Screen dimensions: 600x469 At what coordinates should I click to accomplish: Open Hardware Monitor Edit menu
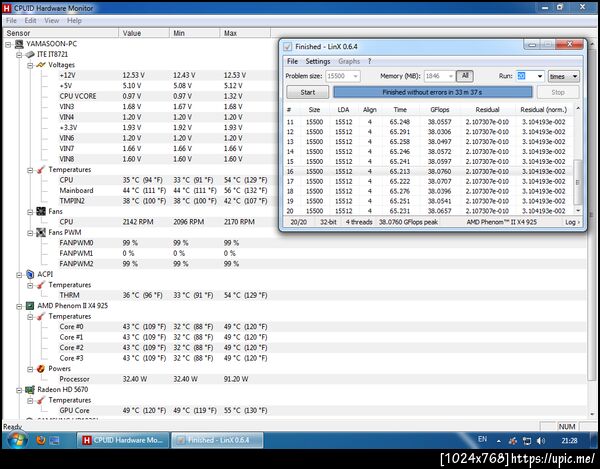coord(30,21)
